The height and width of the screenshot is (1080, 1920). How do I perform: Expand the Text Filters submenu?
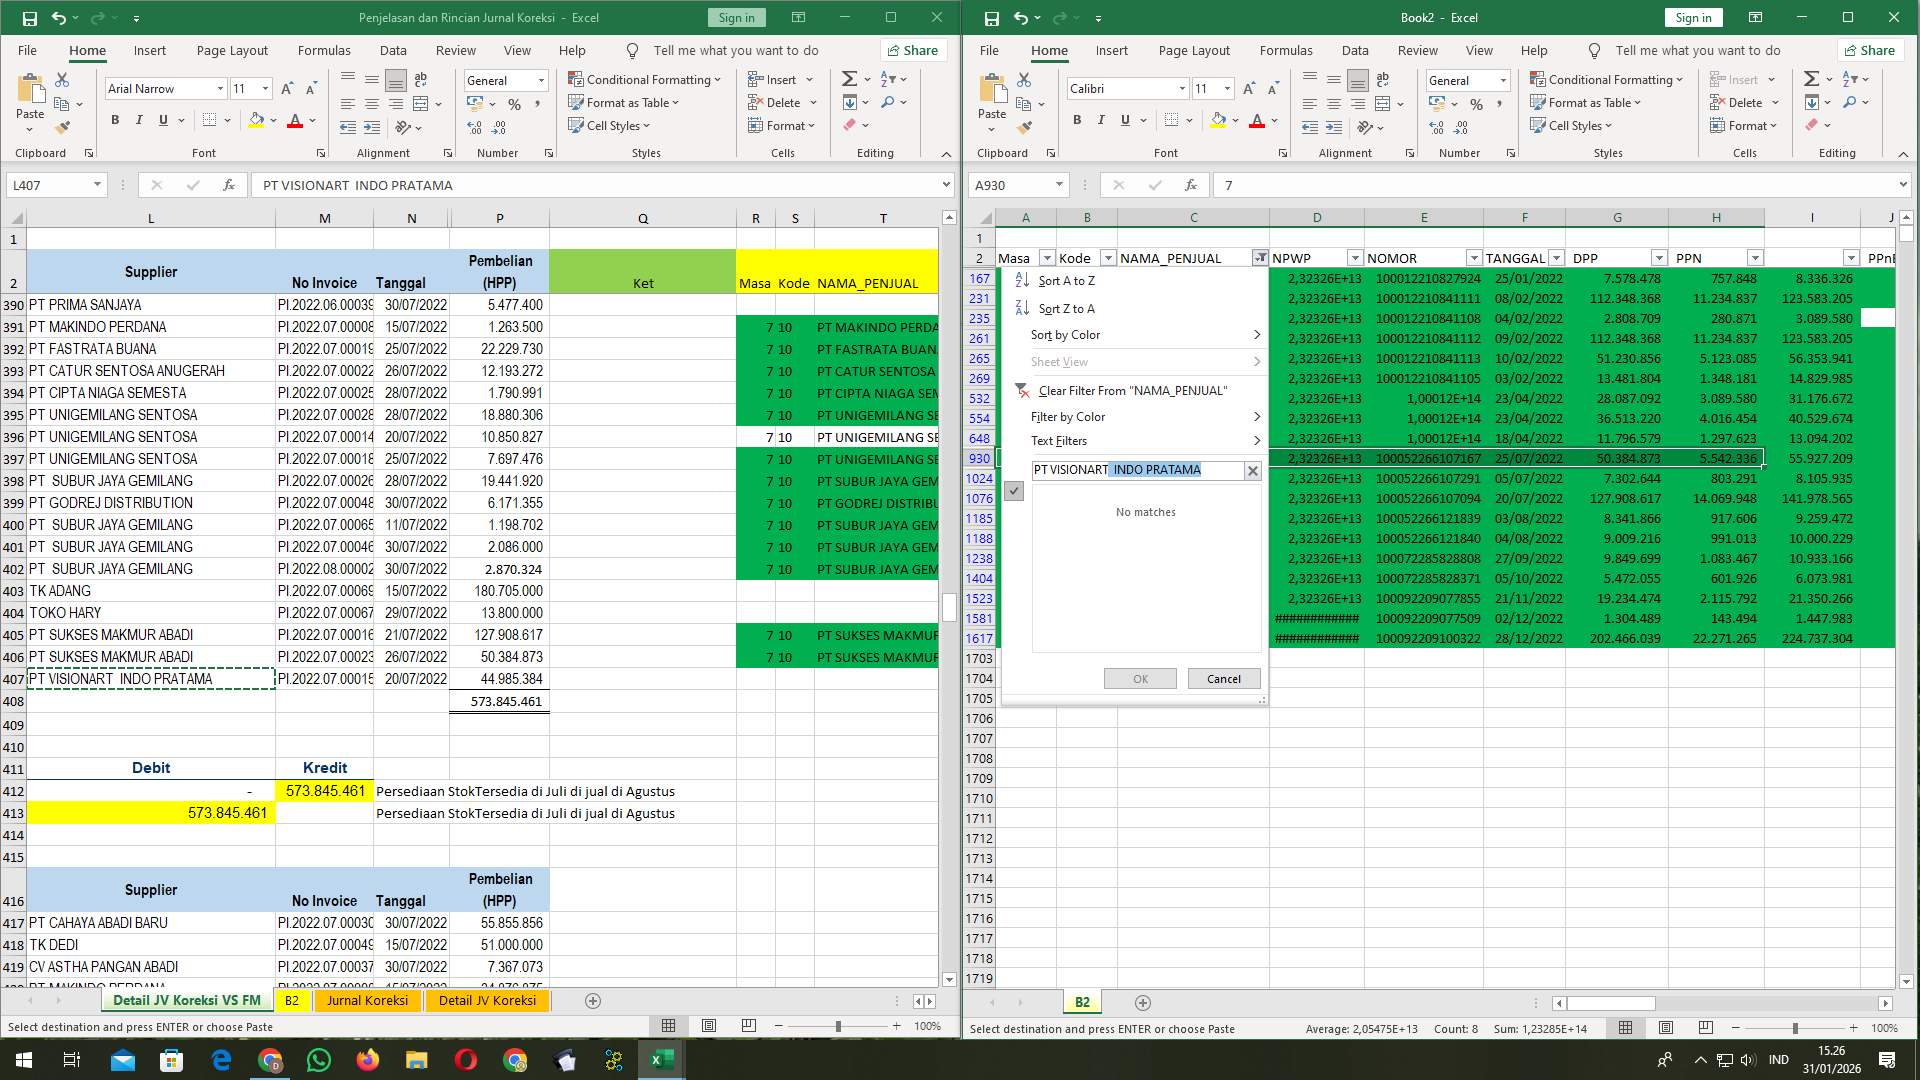1059,440
